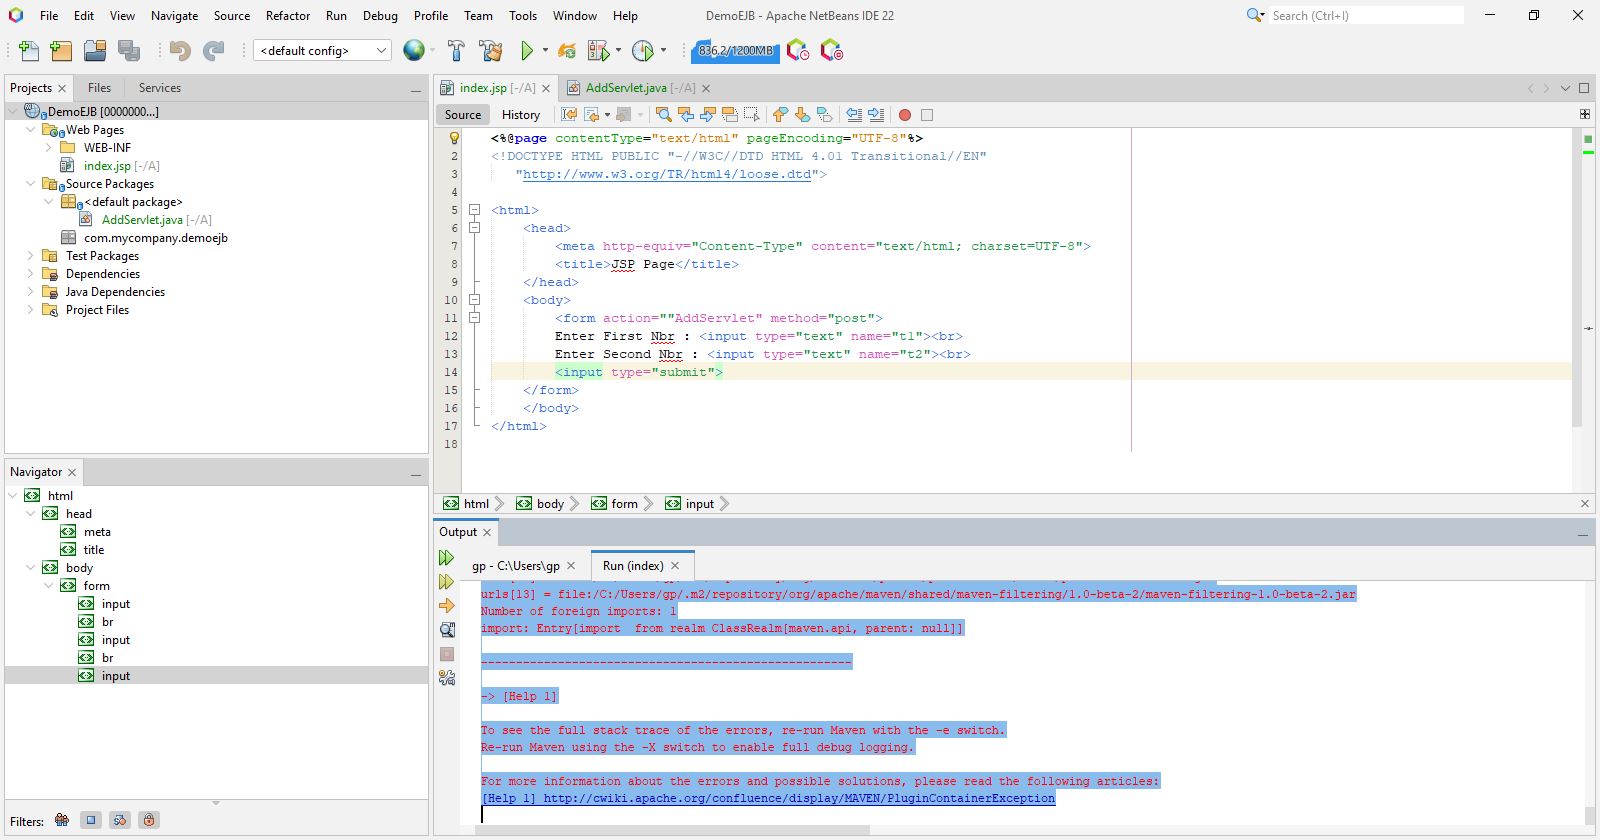Click the Find Selection magnifier icon
This screenshot has width=1600, height=840.
tap(663, 115)
